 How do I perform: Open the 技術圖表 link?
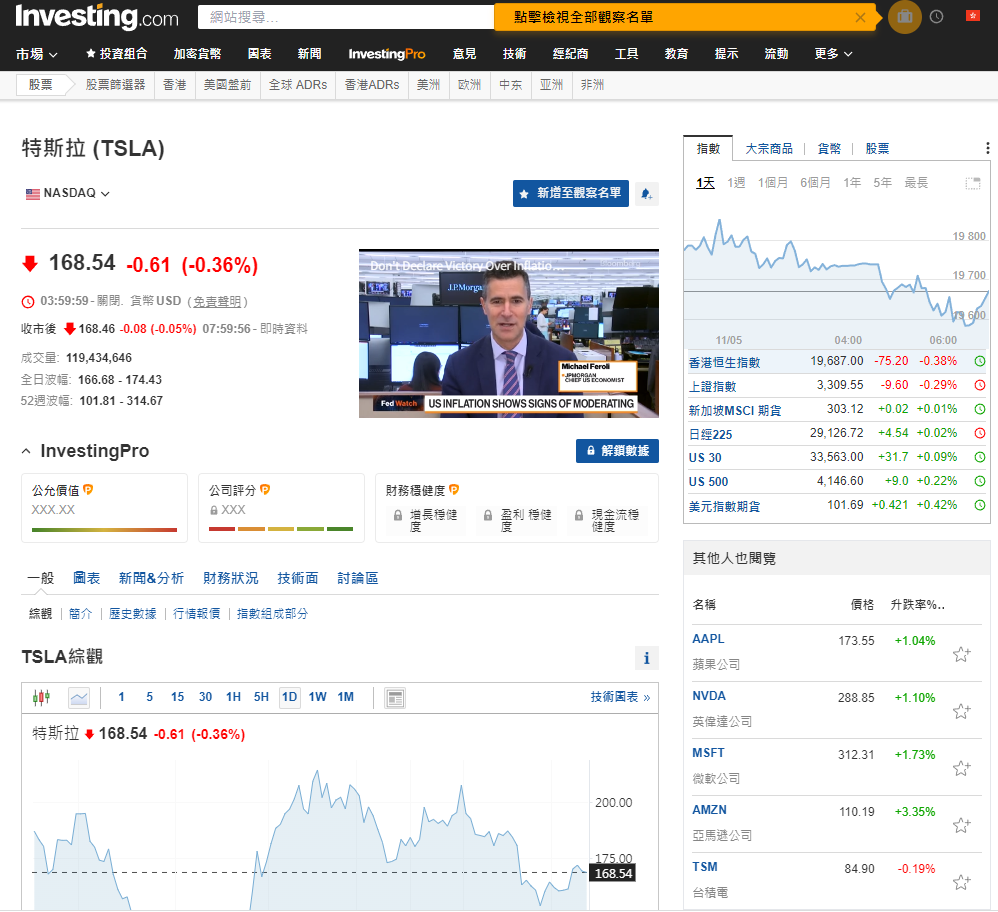pos(619,697)
